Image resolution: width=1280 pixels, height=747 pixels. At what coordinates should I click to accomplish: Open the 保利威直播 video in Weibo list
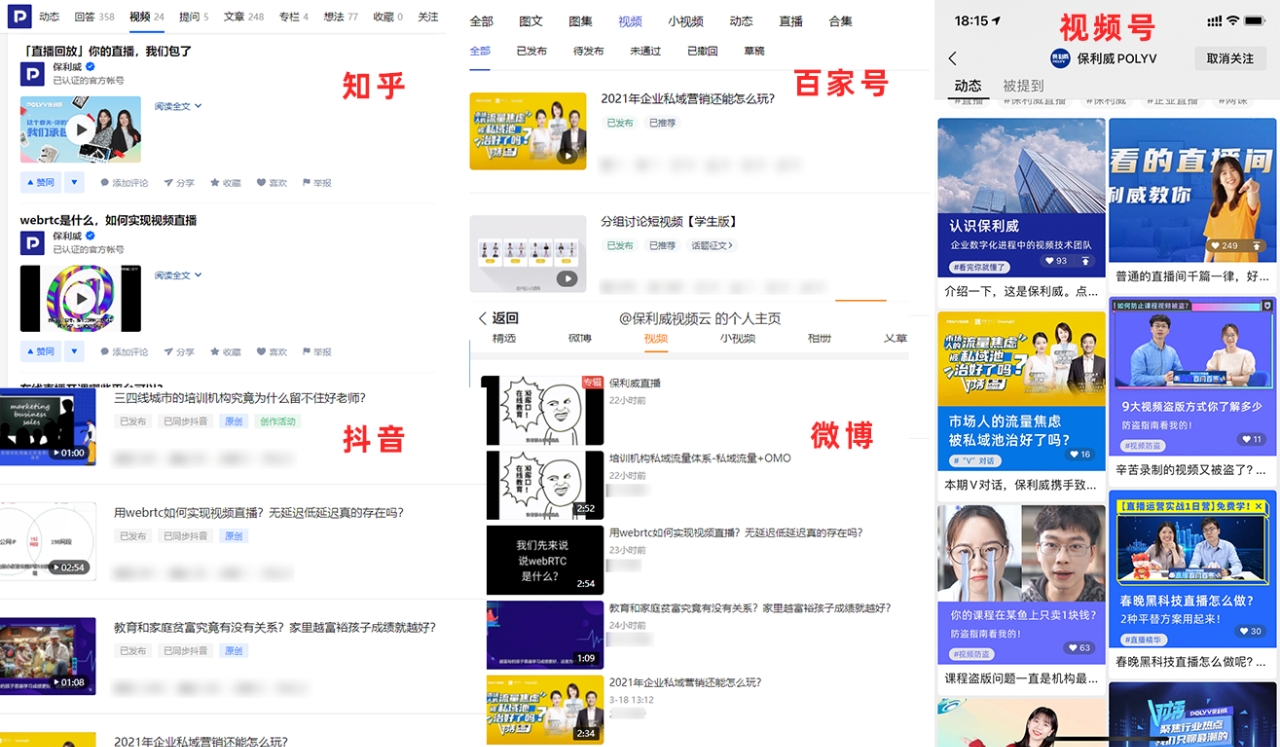[635, 383]
